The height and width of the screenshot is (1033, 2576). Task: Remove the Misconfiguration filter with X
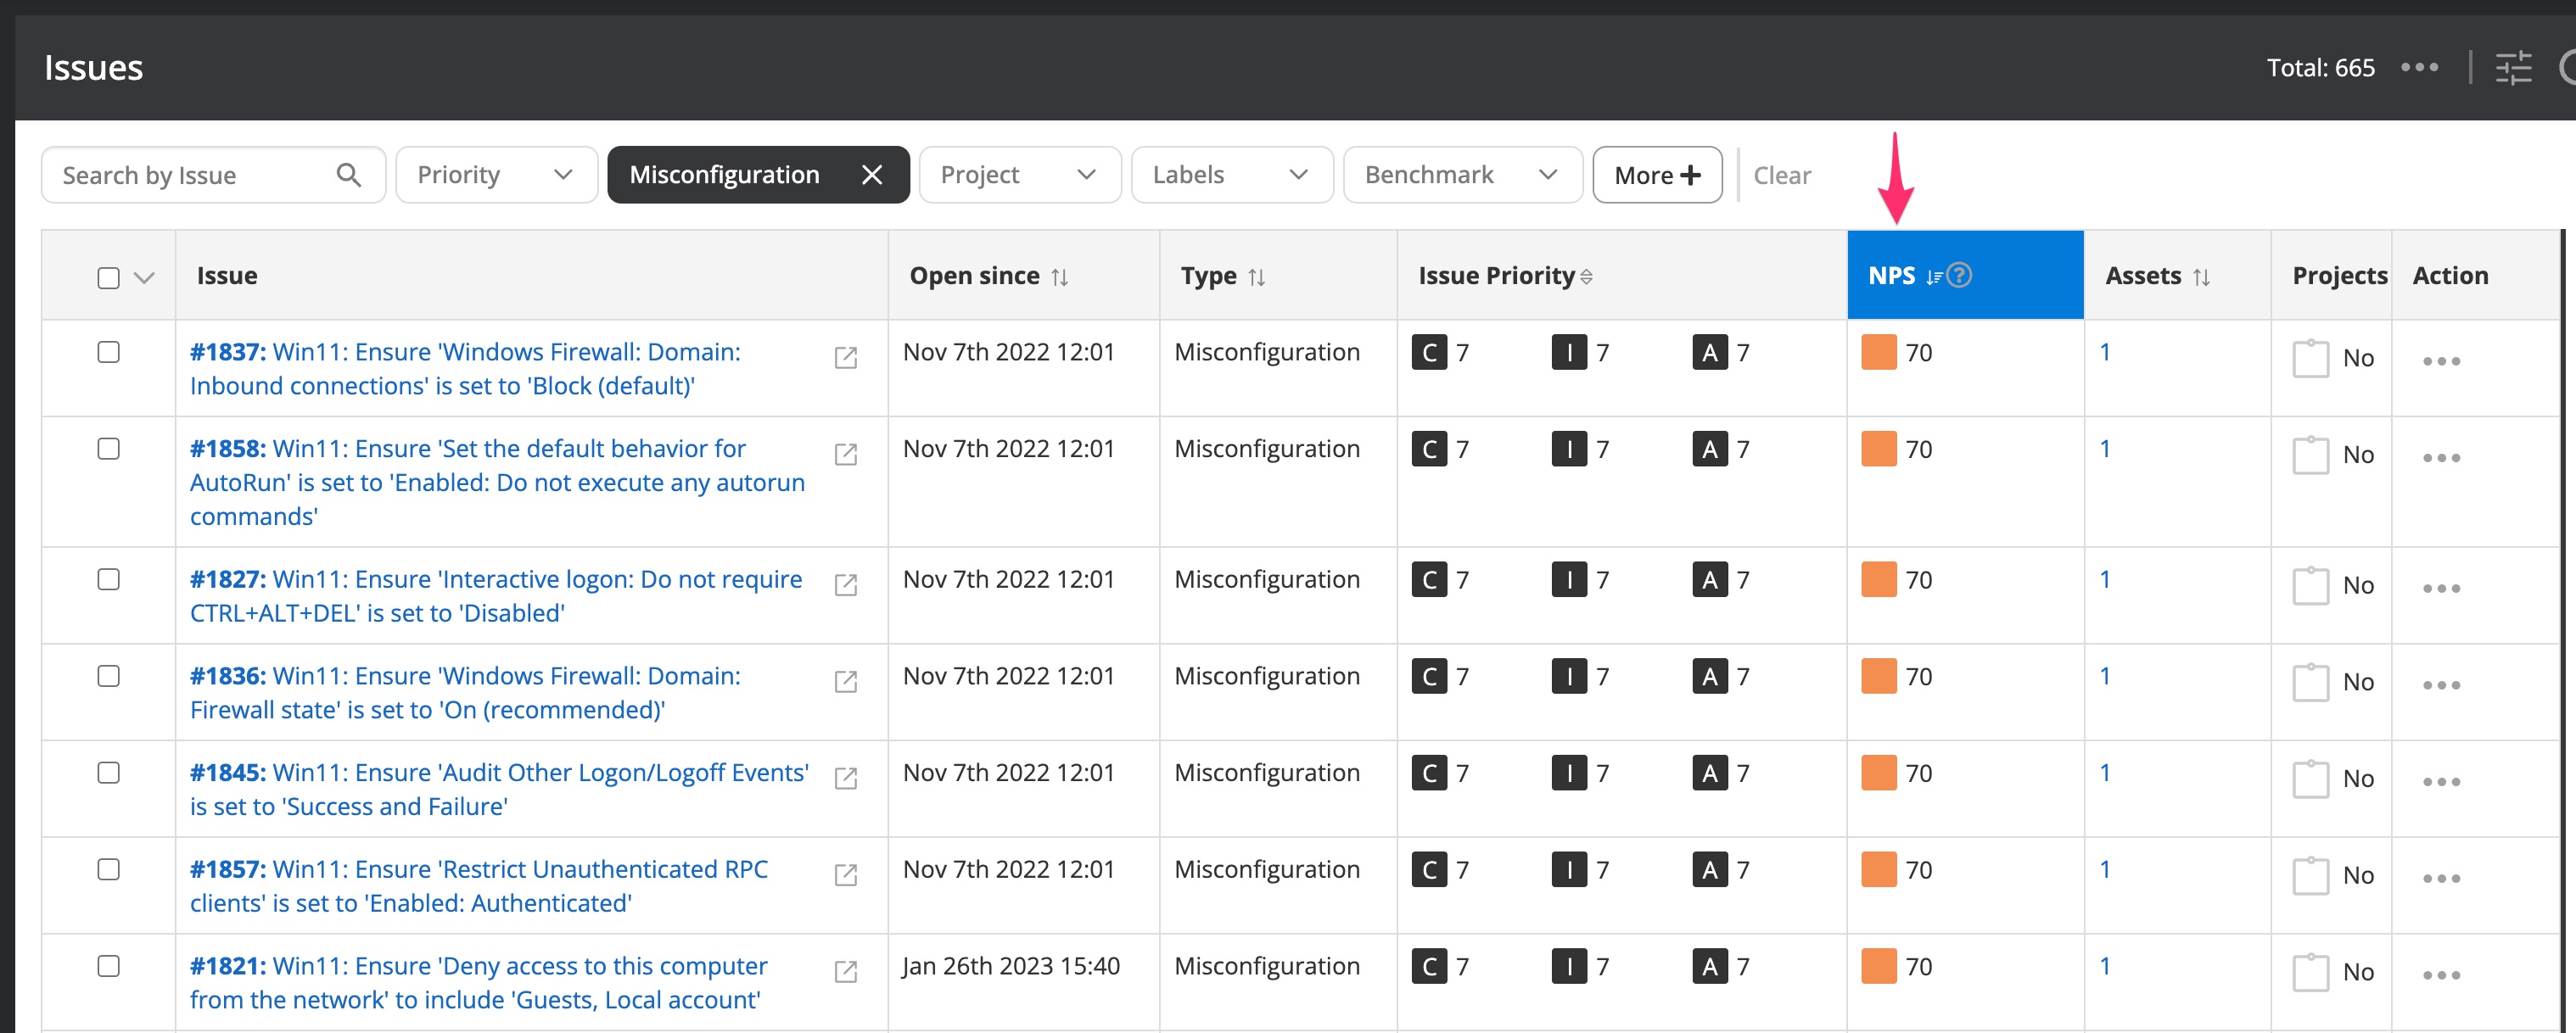871,175
